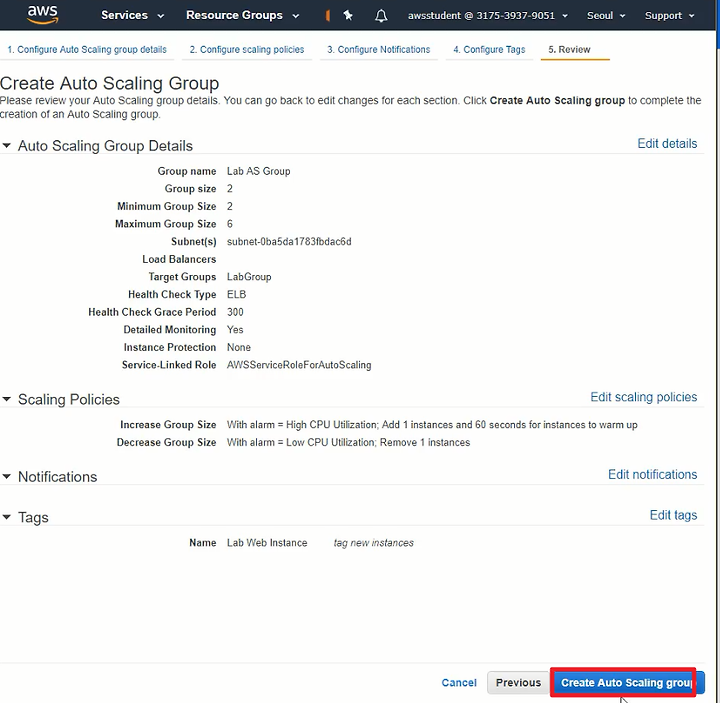The width and height of the screenshot is (720, 703).
Task: Click the Previous button
Action: coord(518,683)
